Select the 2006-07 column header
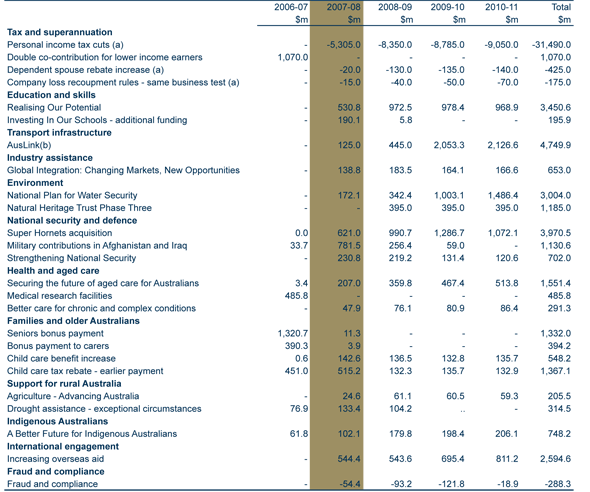Screen dimensions: 590x492 coord(291,7)
